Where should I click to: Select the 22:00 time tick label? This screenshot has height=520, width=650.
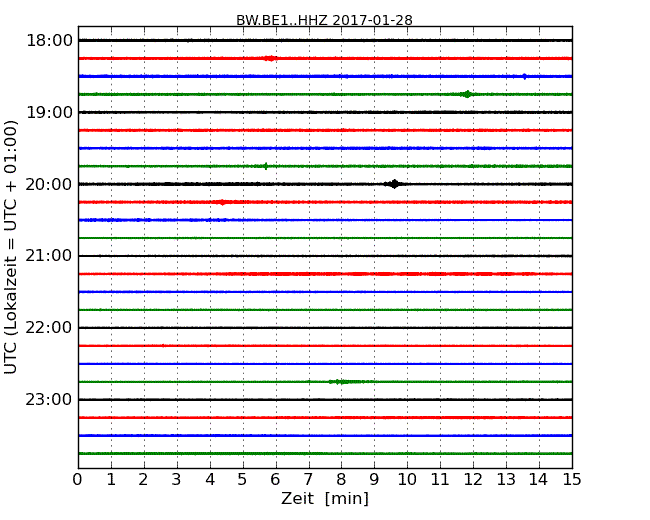[x=49, y=328]
